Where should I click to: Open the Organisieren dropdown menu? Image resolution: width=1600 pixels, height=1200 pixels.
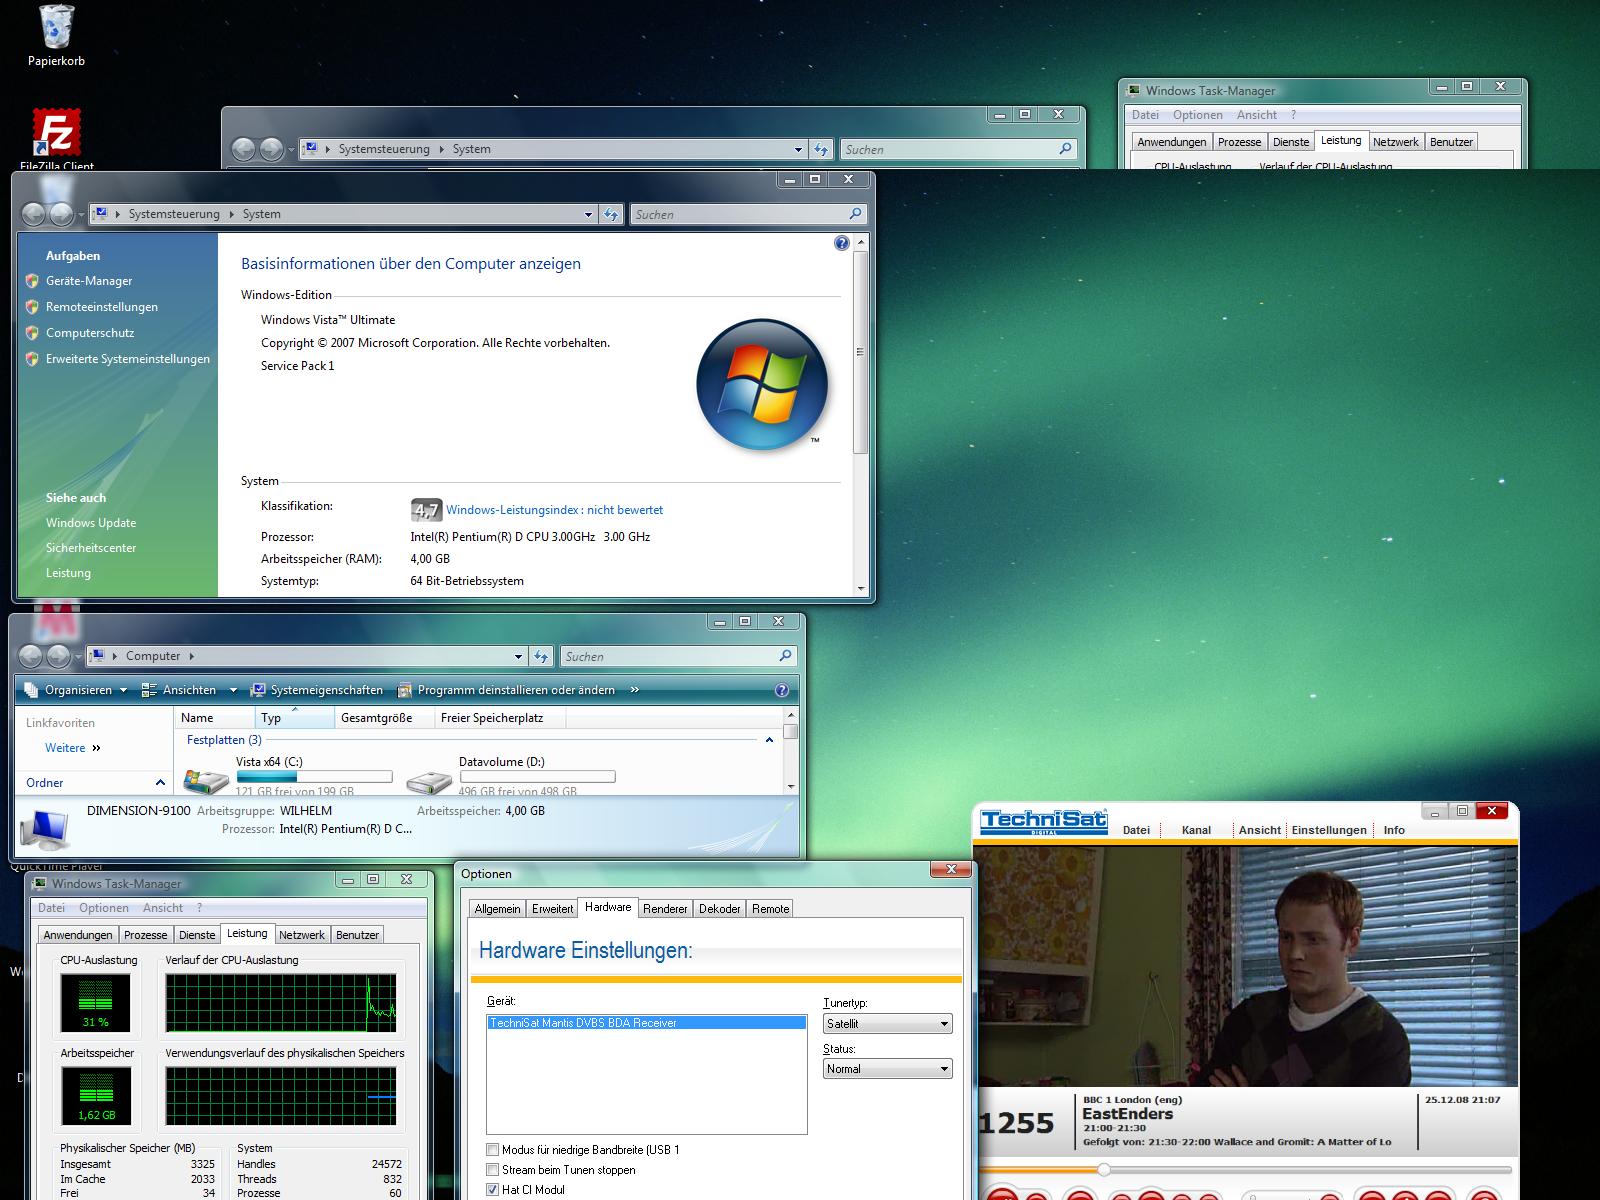(x=77, y=690)
